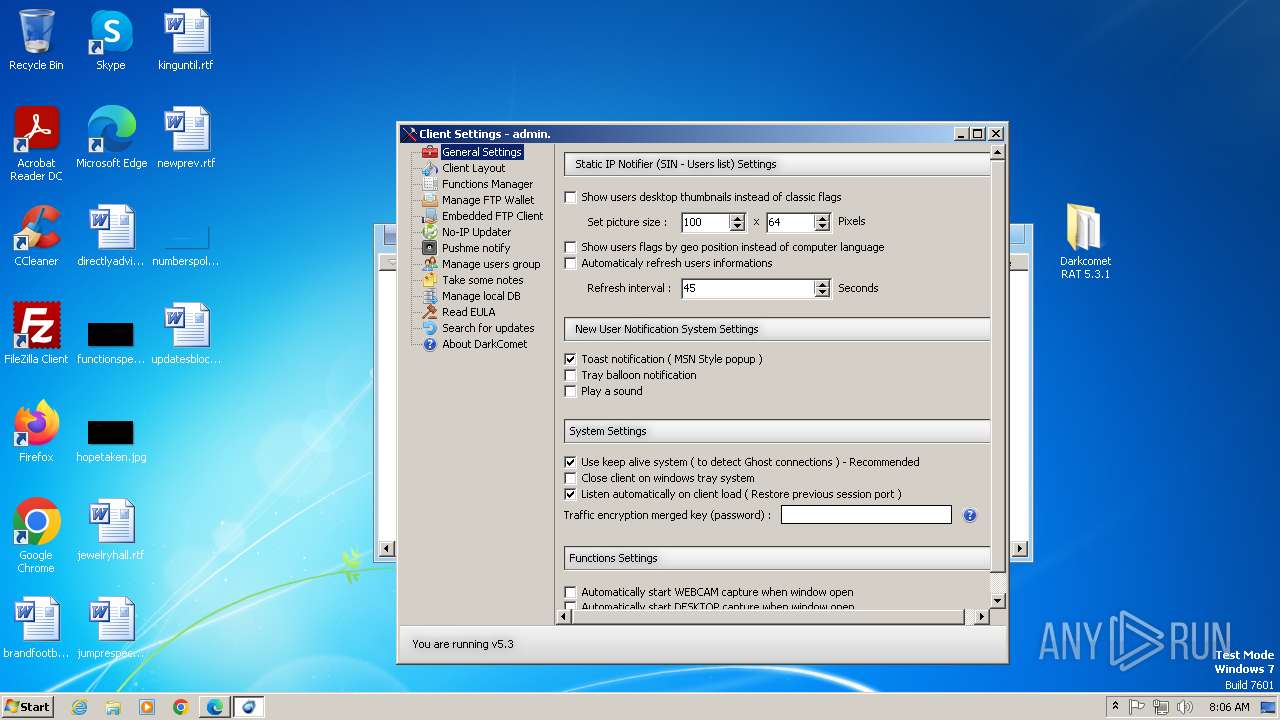
Task: Open kinguntil.rtf document
Action: coord(186,40)
